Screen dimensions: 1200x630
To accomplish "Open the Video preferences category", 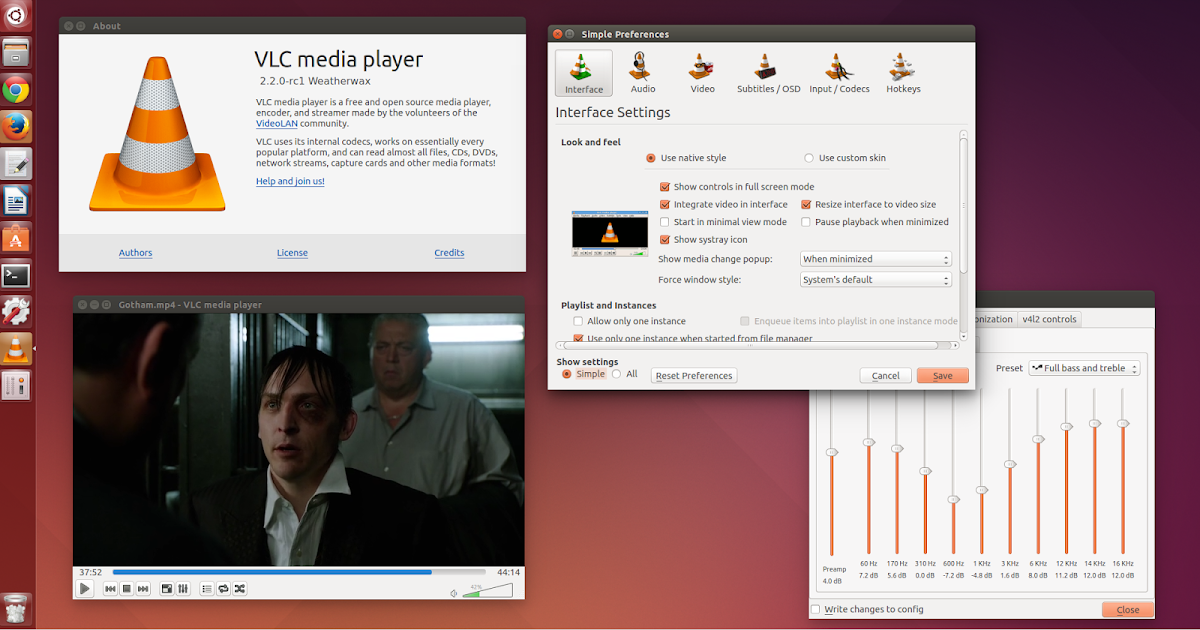I will [x=702, y=74].
